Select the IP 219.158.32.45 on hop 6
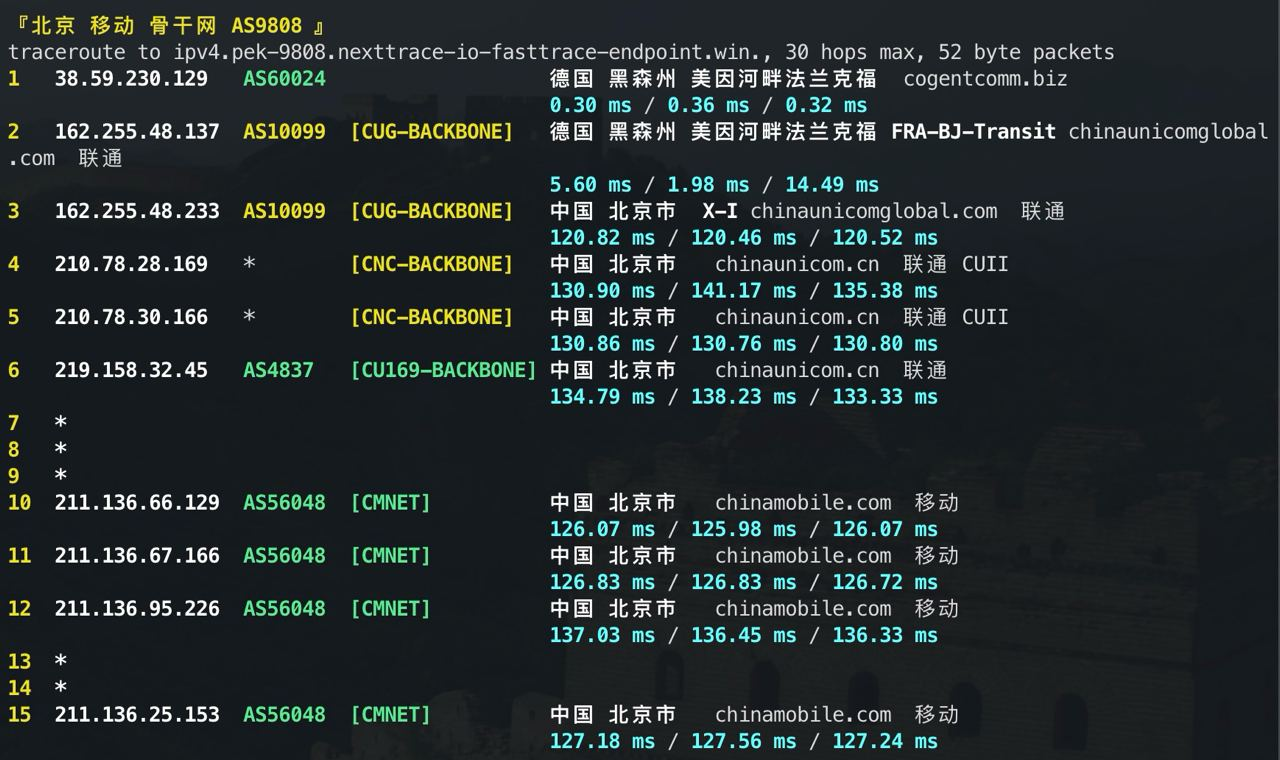1280x760 pixels. click(131, 370)
